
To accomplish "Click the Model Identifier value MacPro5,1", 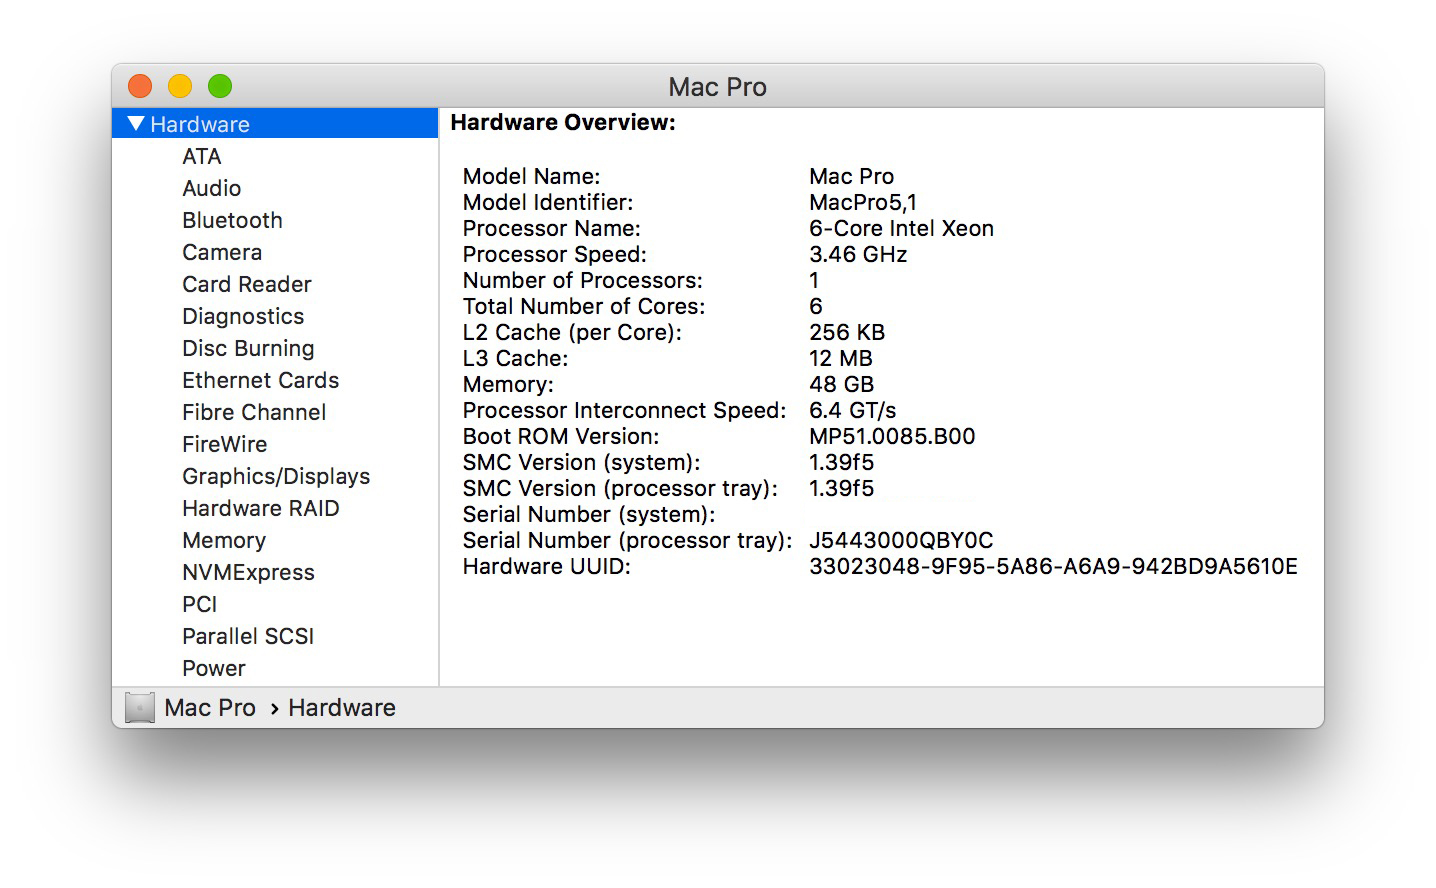I will coord(863,203).
